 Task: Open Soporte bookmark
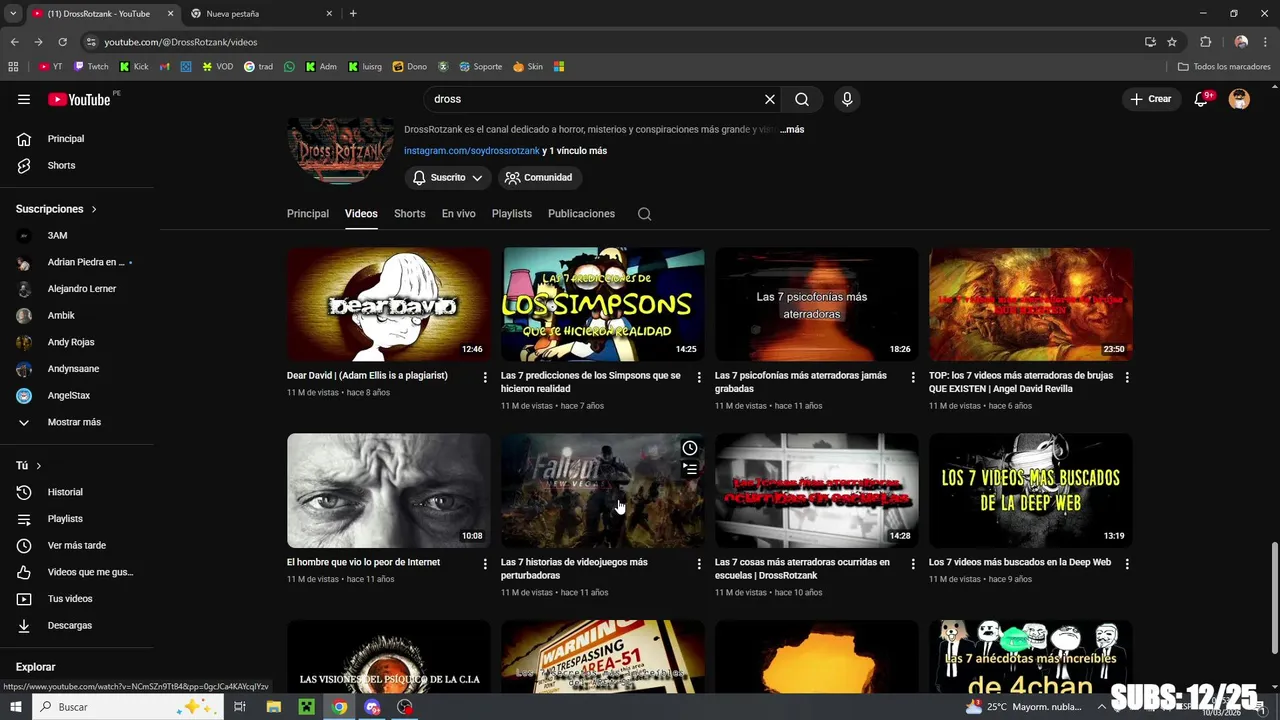click(x=480, y=67)
